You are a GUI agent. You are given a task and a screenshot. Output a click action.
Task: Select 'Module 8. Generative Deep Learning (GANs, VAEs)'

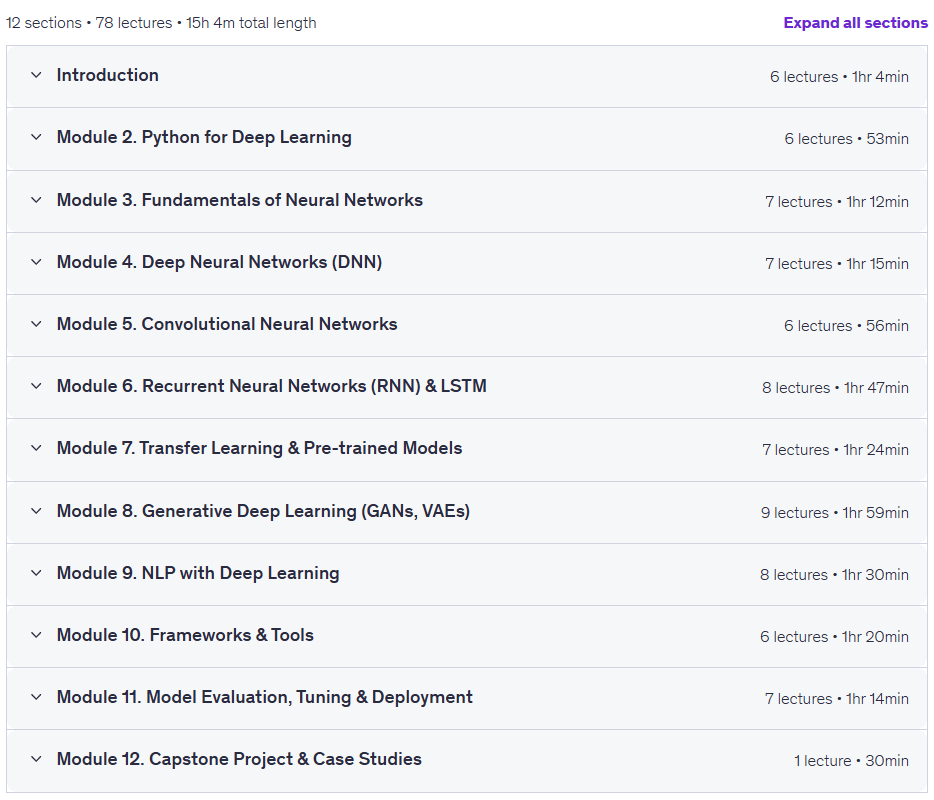click(x=263, y=512)
